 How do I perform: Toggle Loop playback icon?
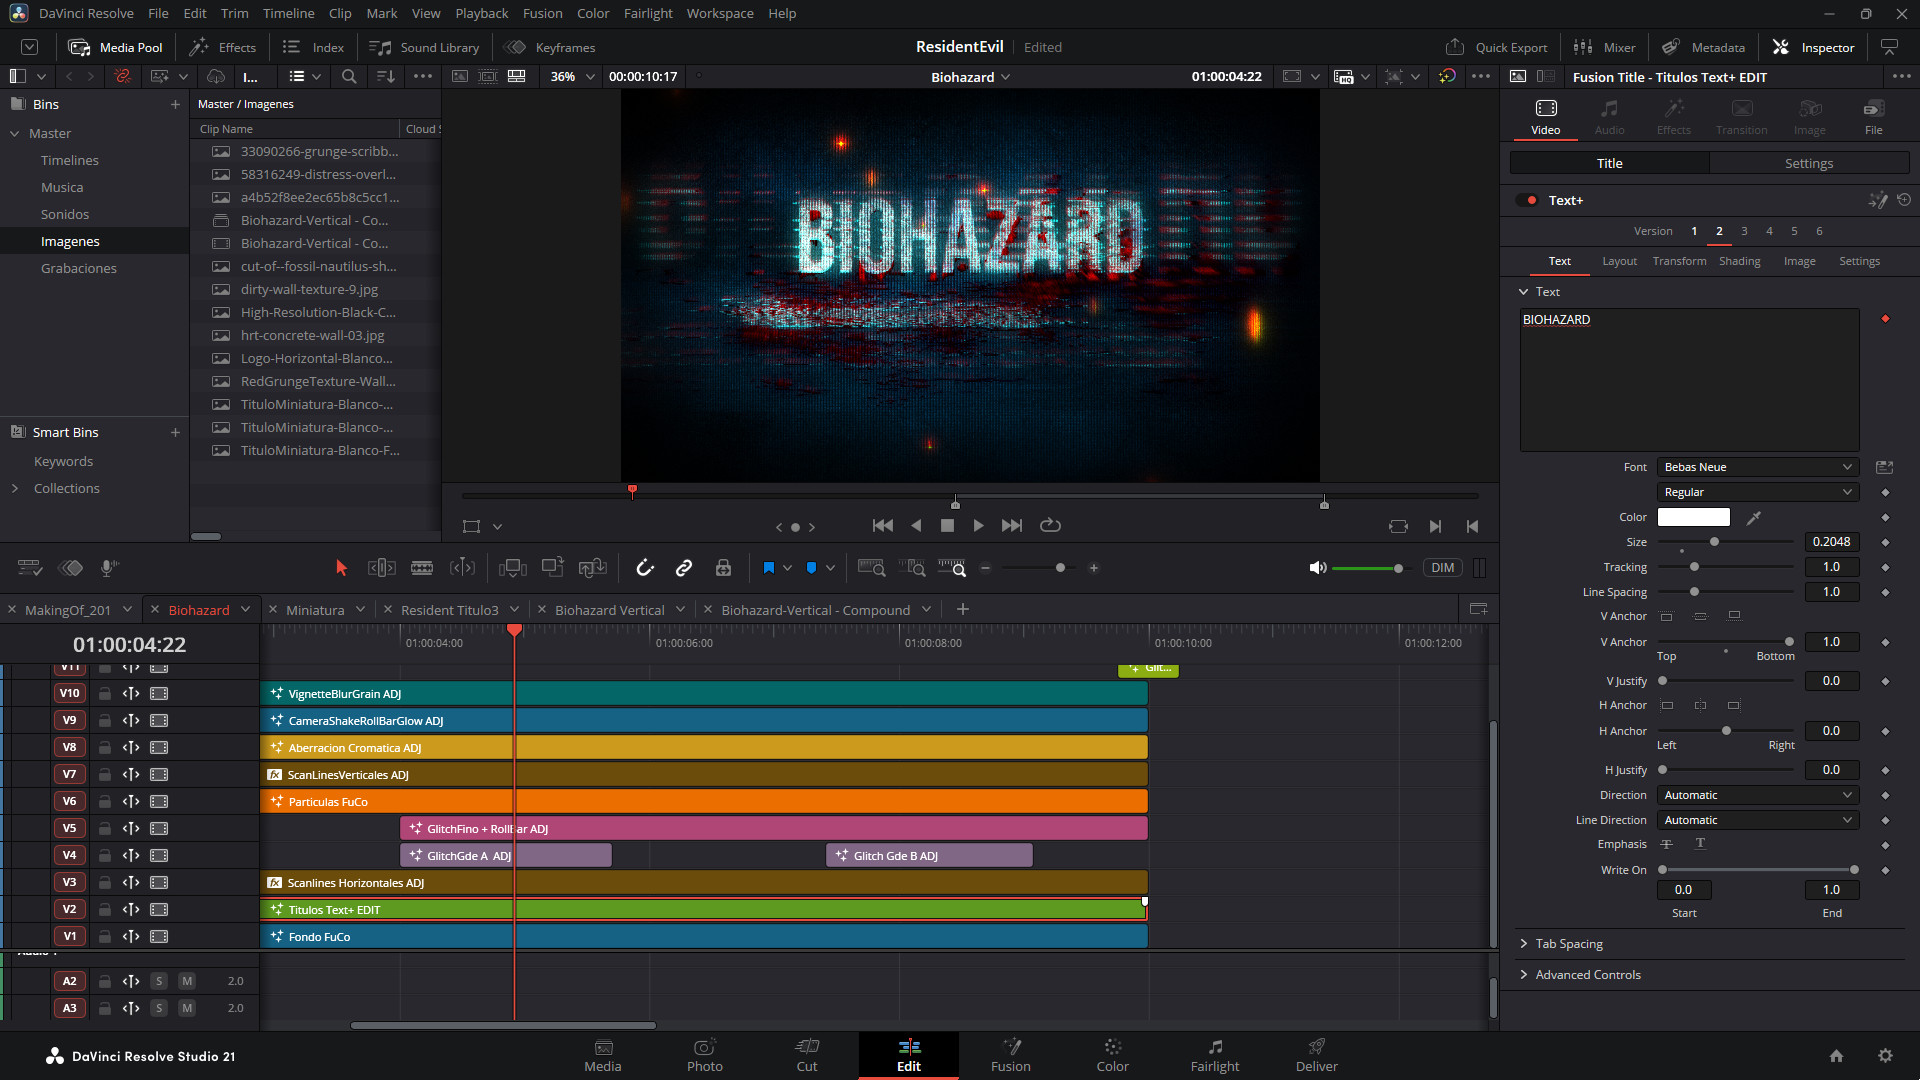coord(1050,526)
